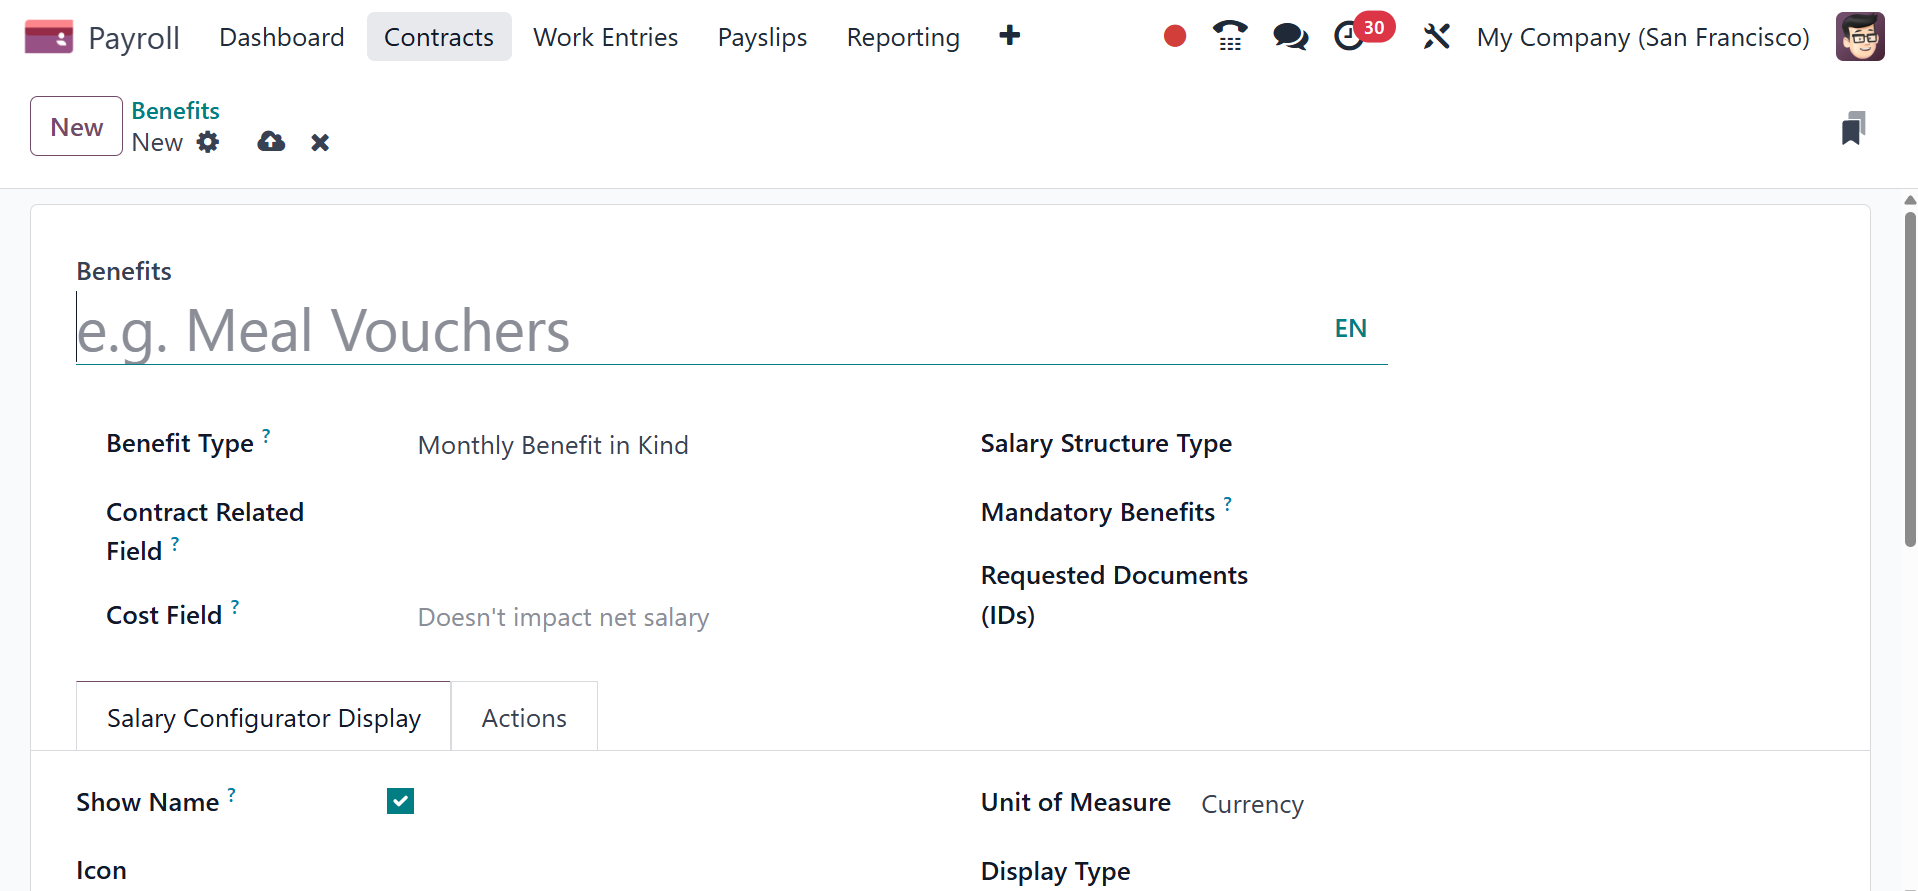This screenshot has width=1918, height=891.
Task: Open the debug tools wrench icon
Action: 1436,37
